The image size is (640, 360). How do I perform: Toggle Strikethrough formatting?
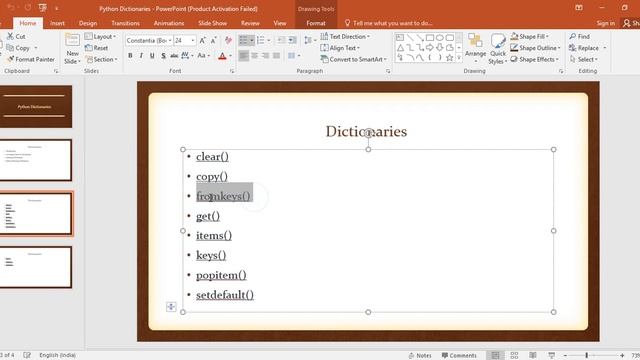coord(174,56)
